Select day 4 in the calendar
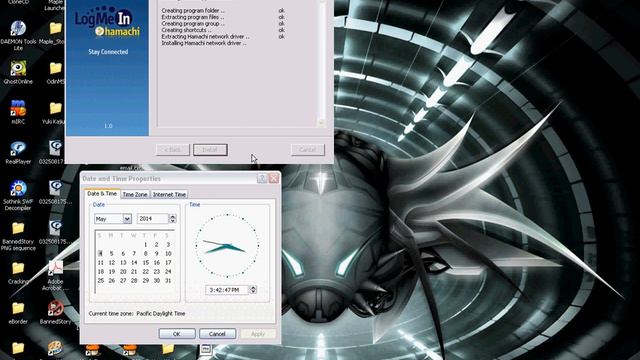640x360 pixels. click(100, 253)
